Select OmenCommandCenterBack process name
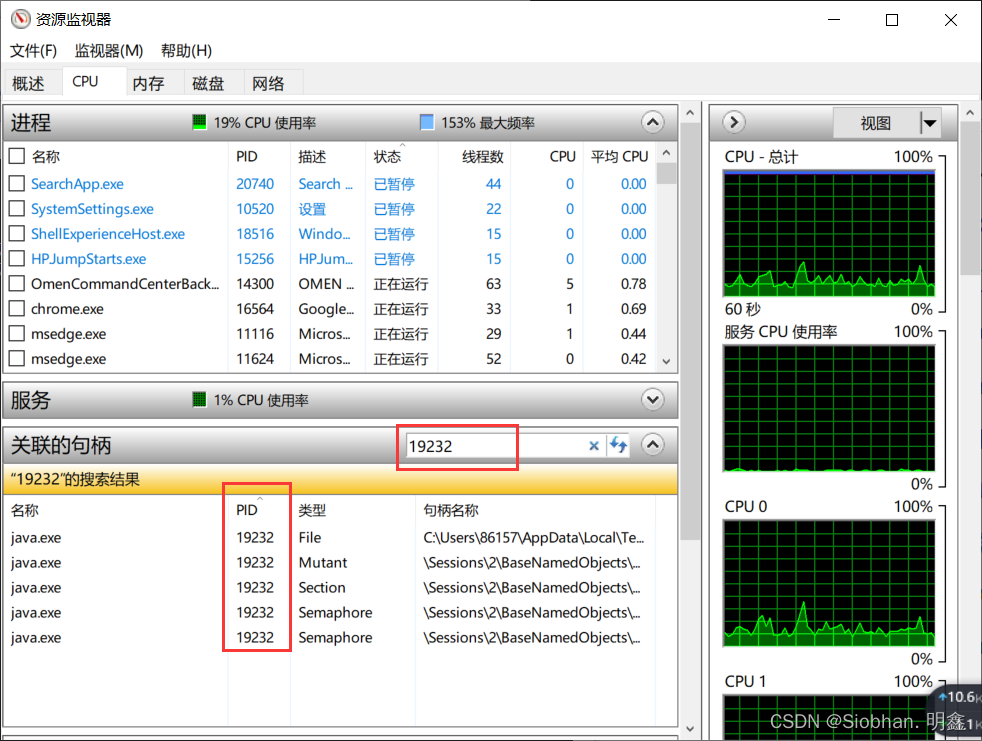The height and width of the screenshot is (741, 982). pyautogui.click(x=125, y=284)
